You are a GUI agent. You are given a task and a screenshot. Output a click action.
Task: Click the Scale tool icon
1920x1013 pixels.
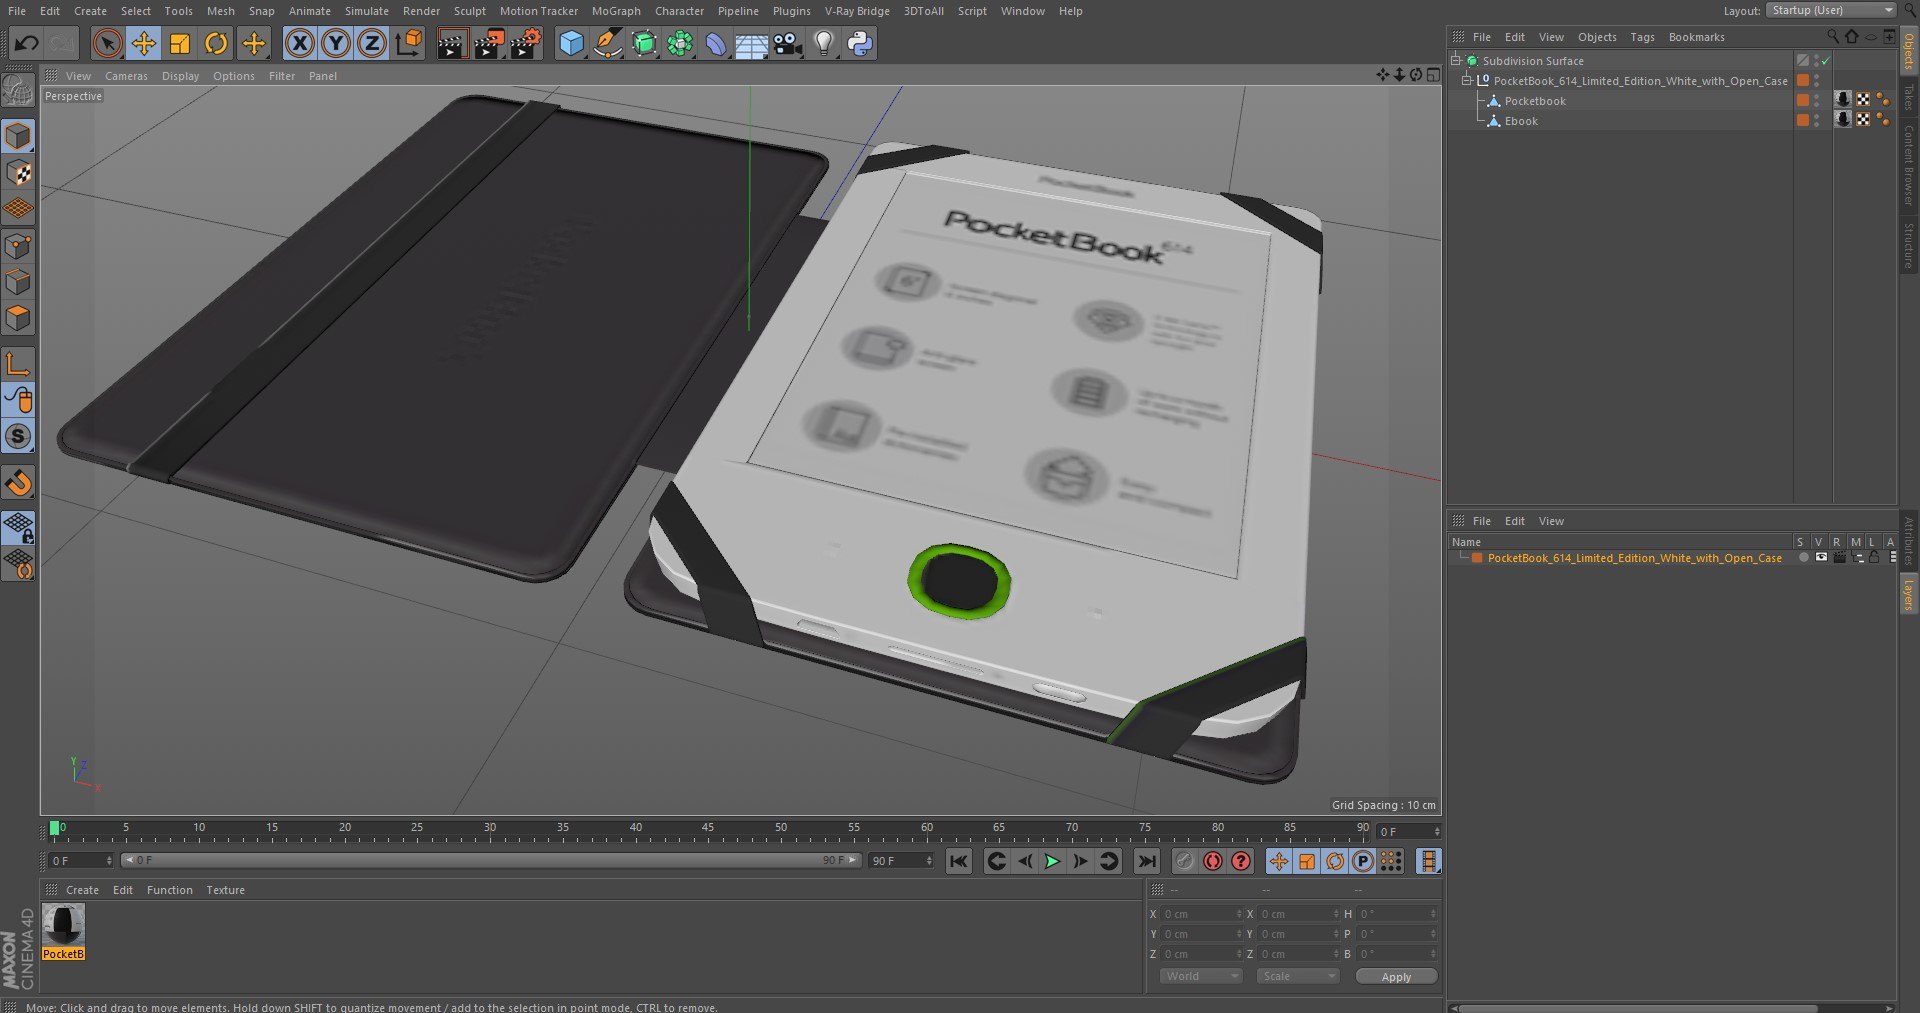click(180, 43)
